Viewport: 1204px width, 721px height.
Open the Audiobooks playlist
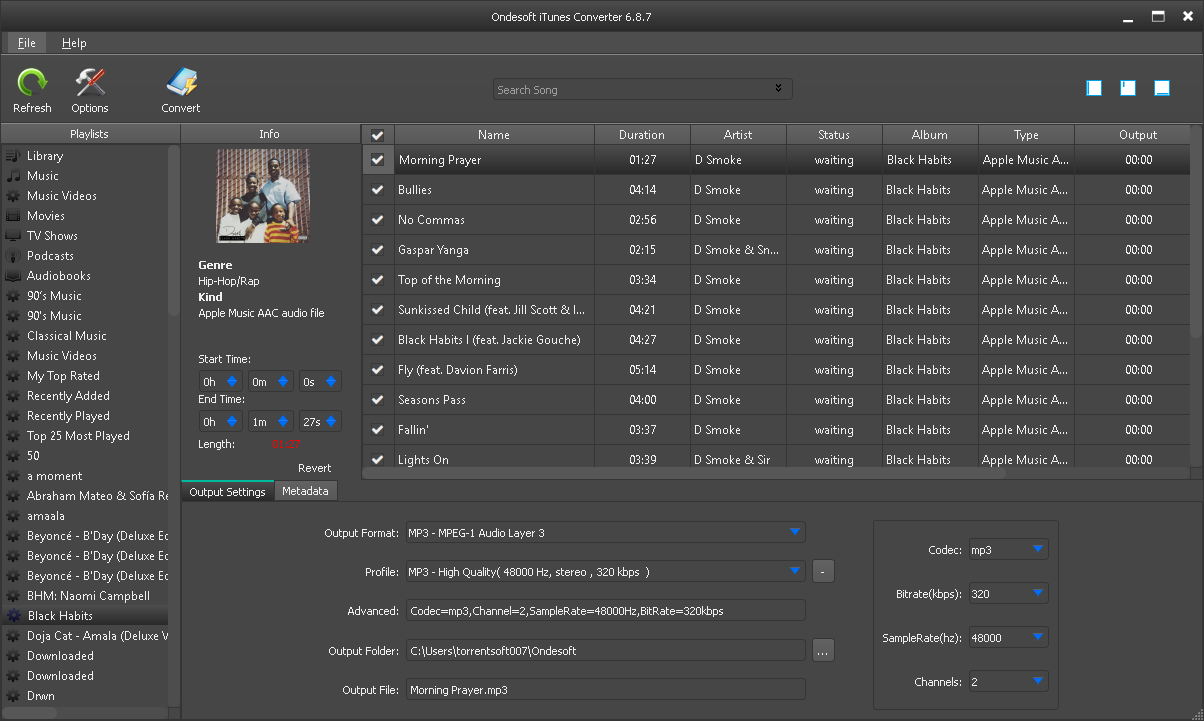[59, 276]
